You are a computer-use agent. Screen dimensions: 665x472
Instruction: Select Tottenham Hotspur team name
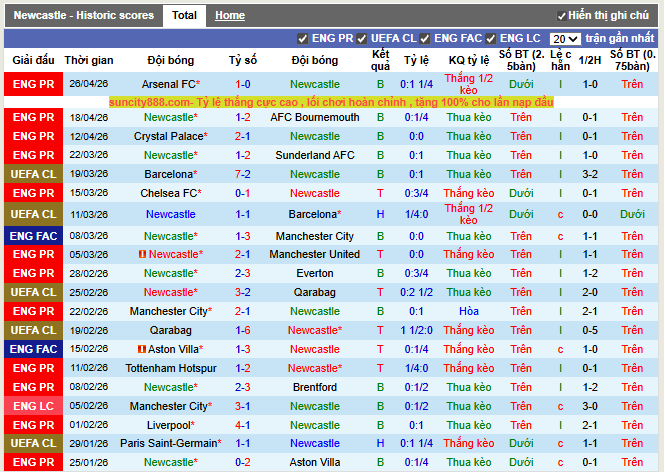170,369
